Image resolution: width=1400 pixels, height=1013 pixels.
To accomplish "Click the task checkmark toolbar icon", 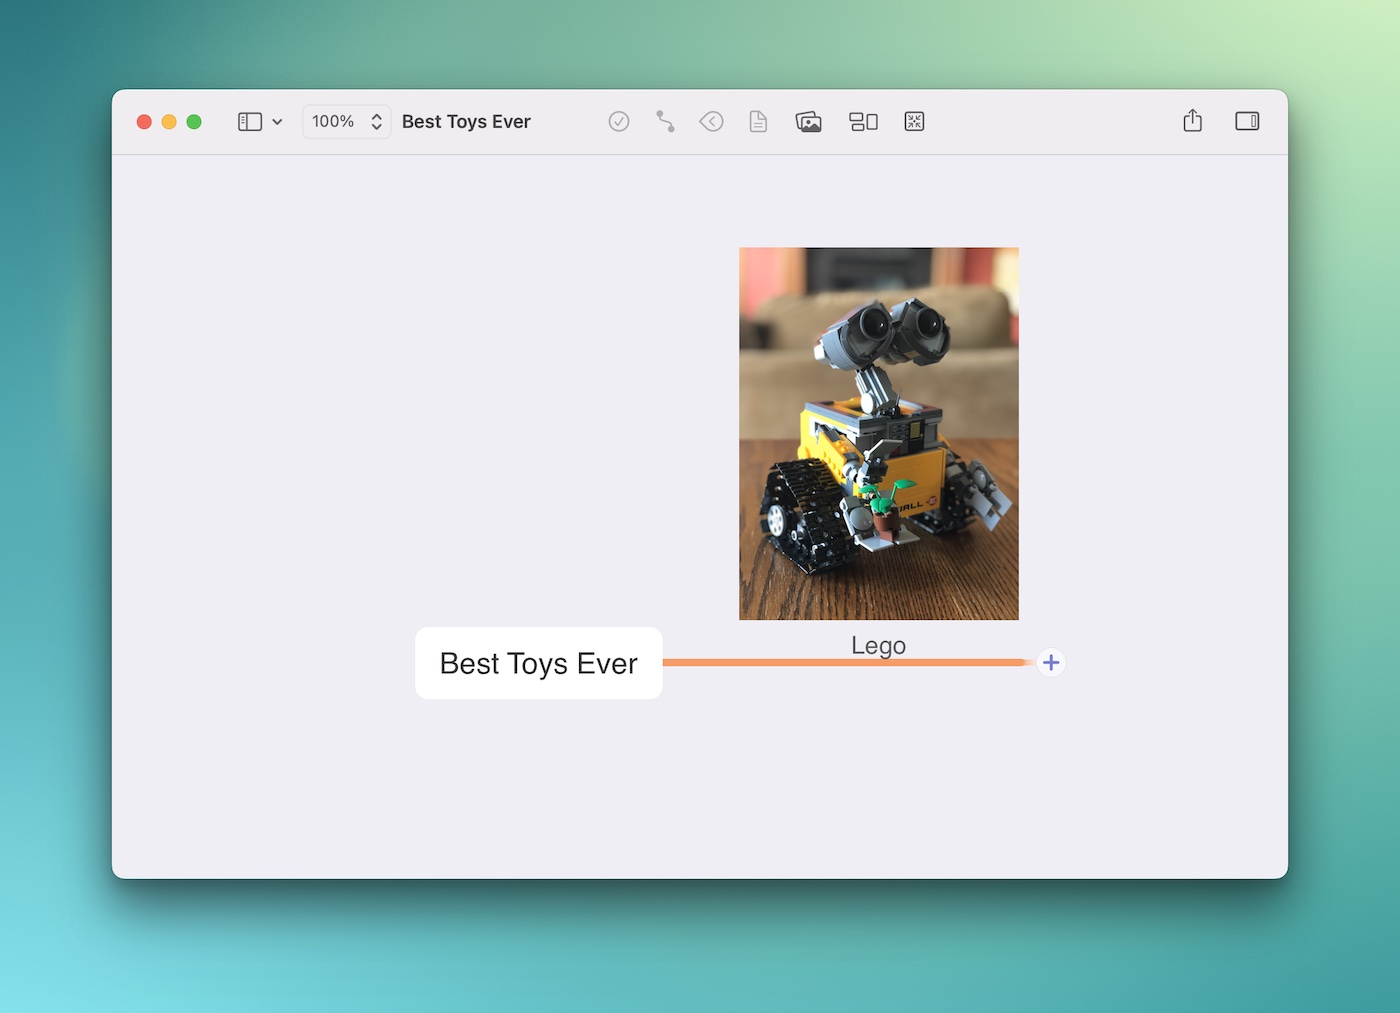I will (x=619, y=122).
